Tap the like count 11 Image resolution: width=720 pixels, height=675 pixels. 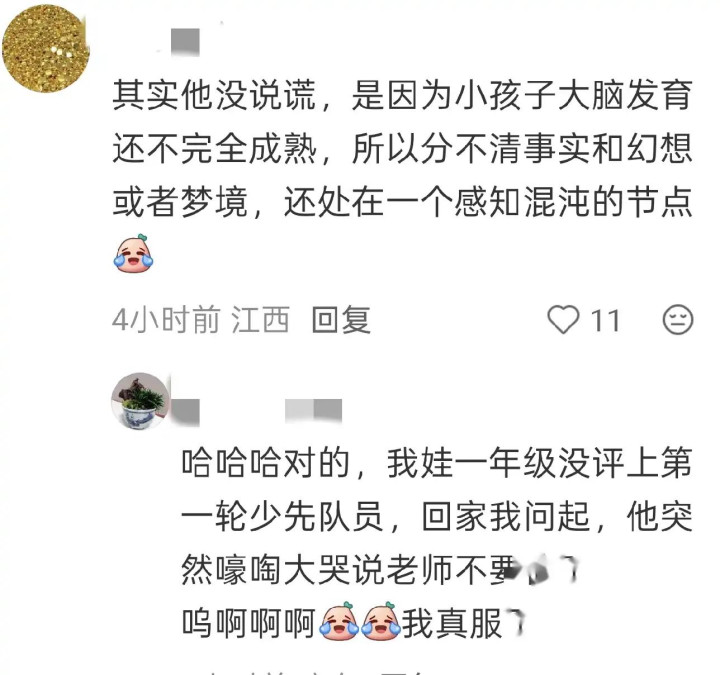point(605,320)
